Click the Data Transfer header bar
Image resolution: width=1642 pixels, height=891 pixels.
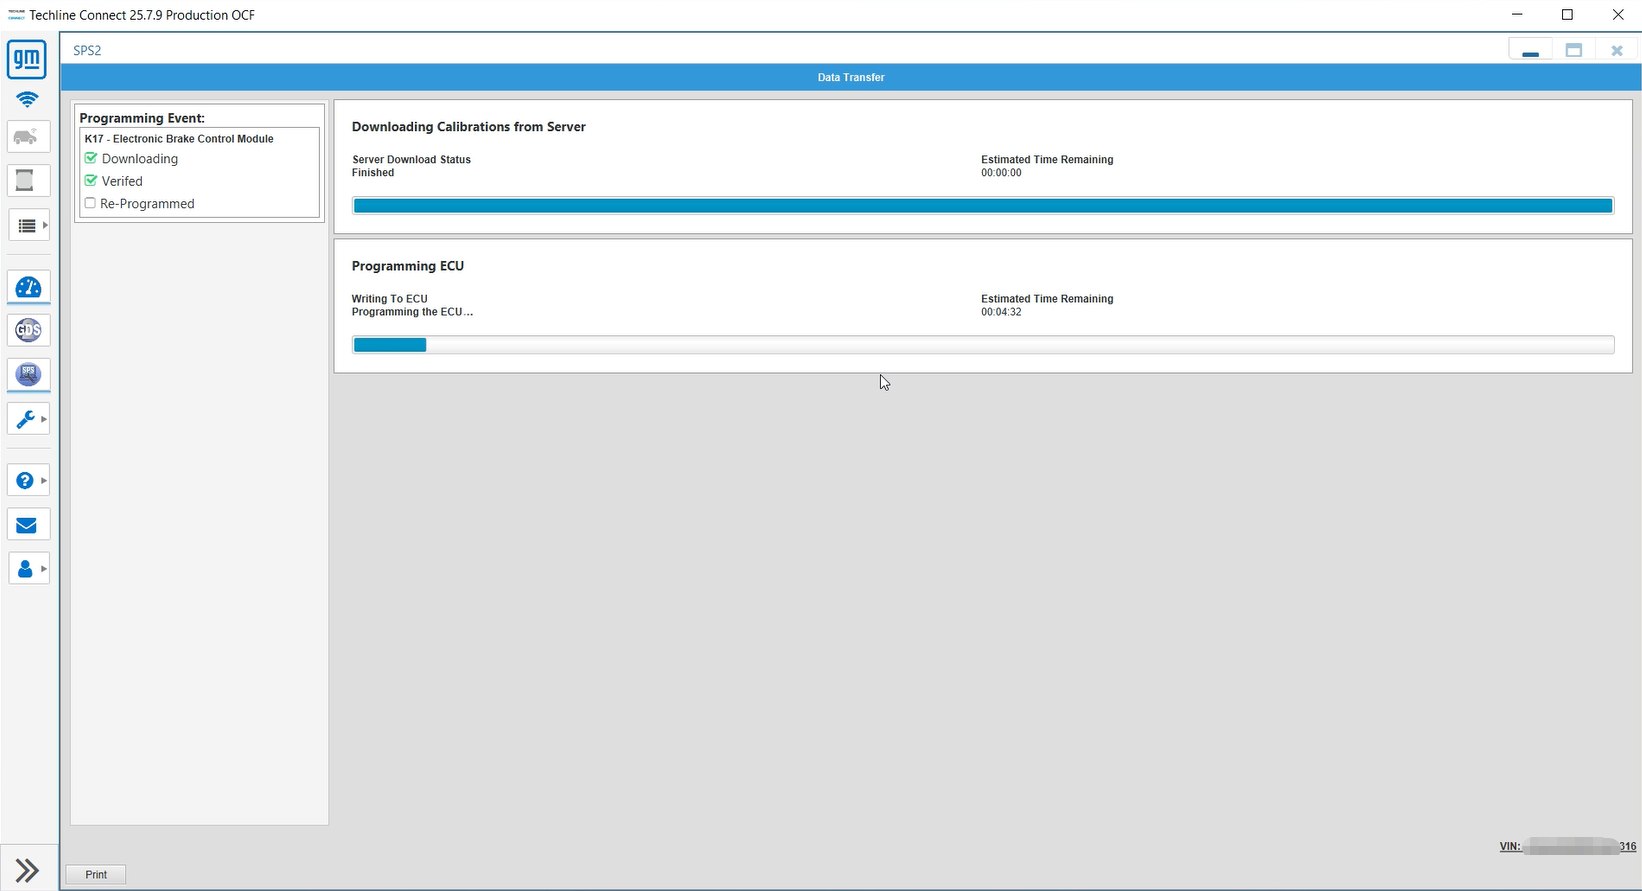click(x=850, y=77)
